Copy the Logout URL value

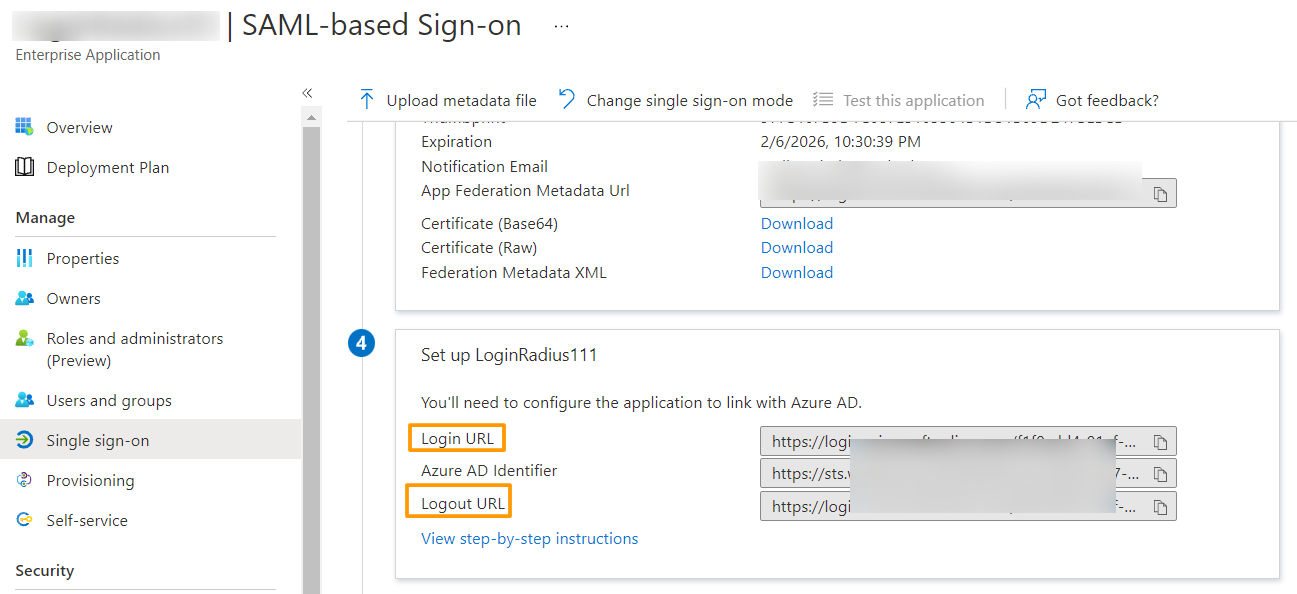click(x=1160, y=505)
